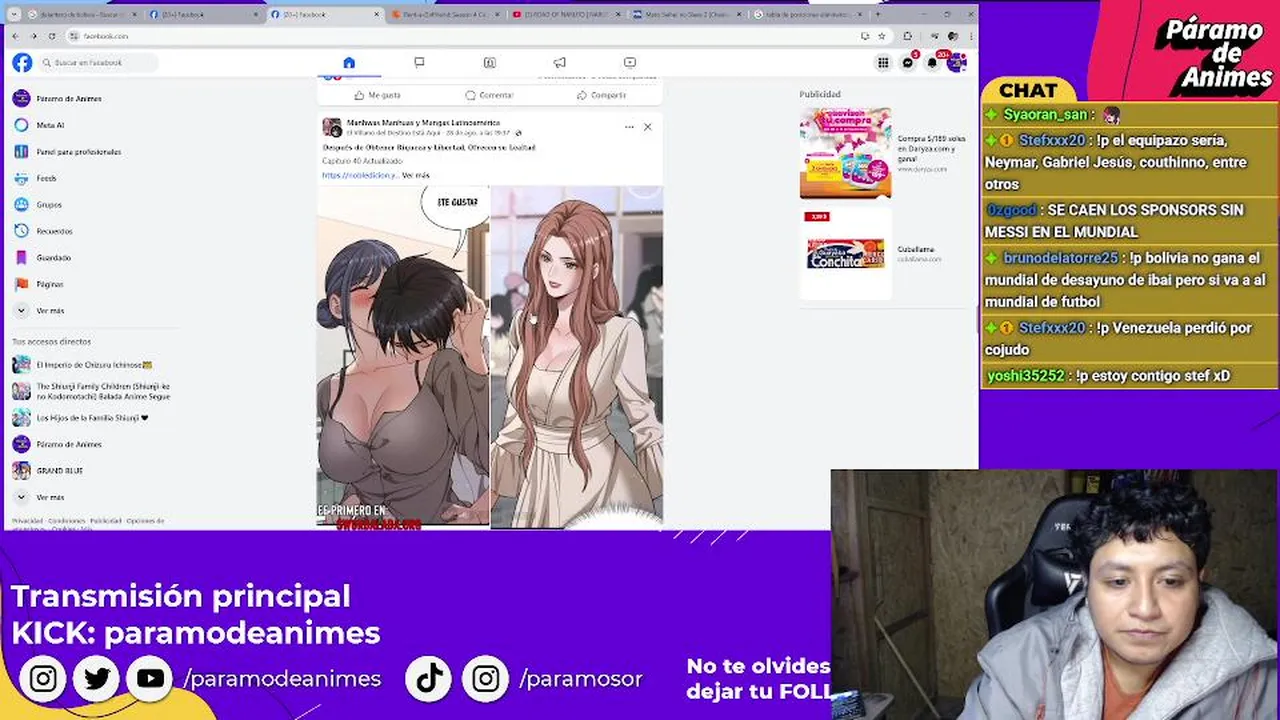The width and height of the screenshot is (1280, 720).
Task: Bookmark this page with the star icon
Action: pos(881,36)
